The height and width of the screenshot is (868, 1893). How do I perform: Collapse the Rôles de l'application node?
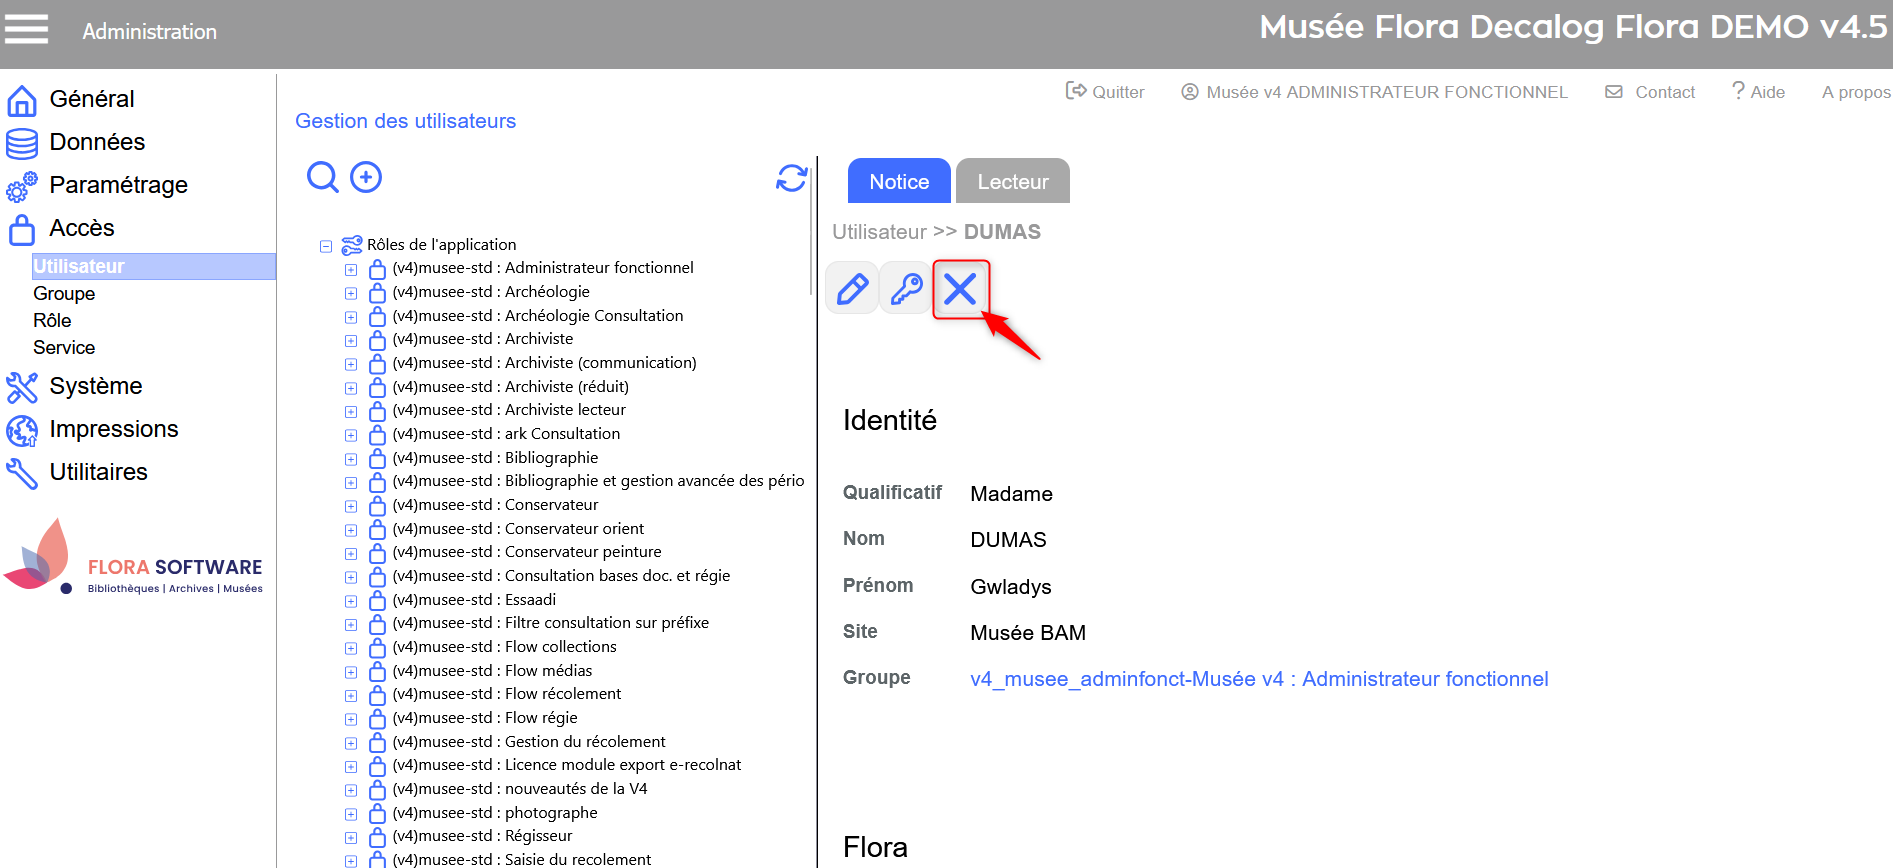[326, 246]
